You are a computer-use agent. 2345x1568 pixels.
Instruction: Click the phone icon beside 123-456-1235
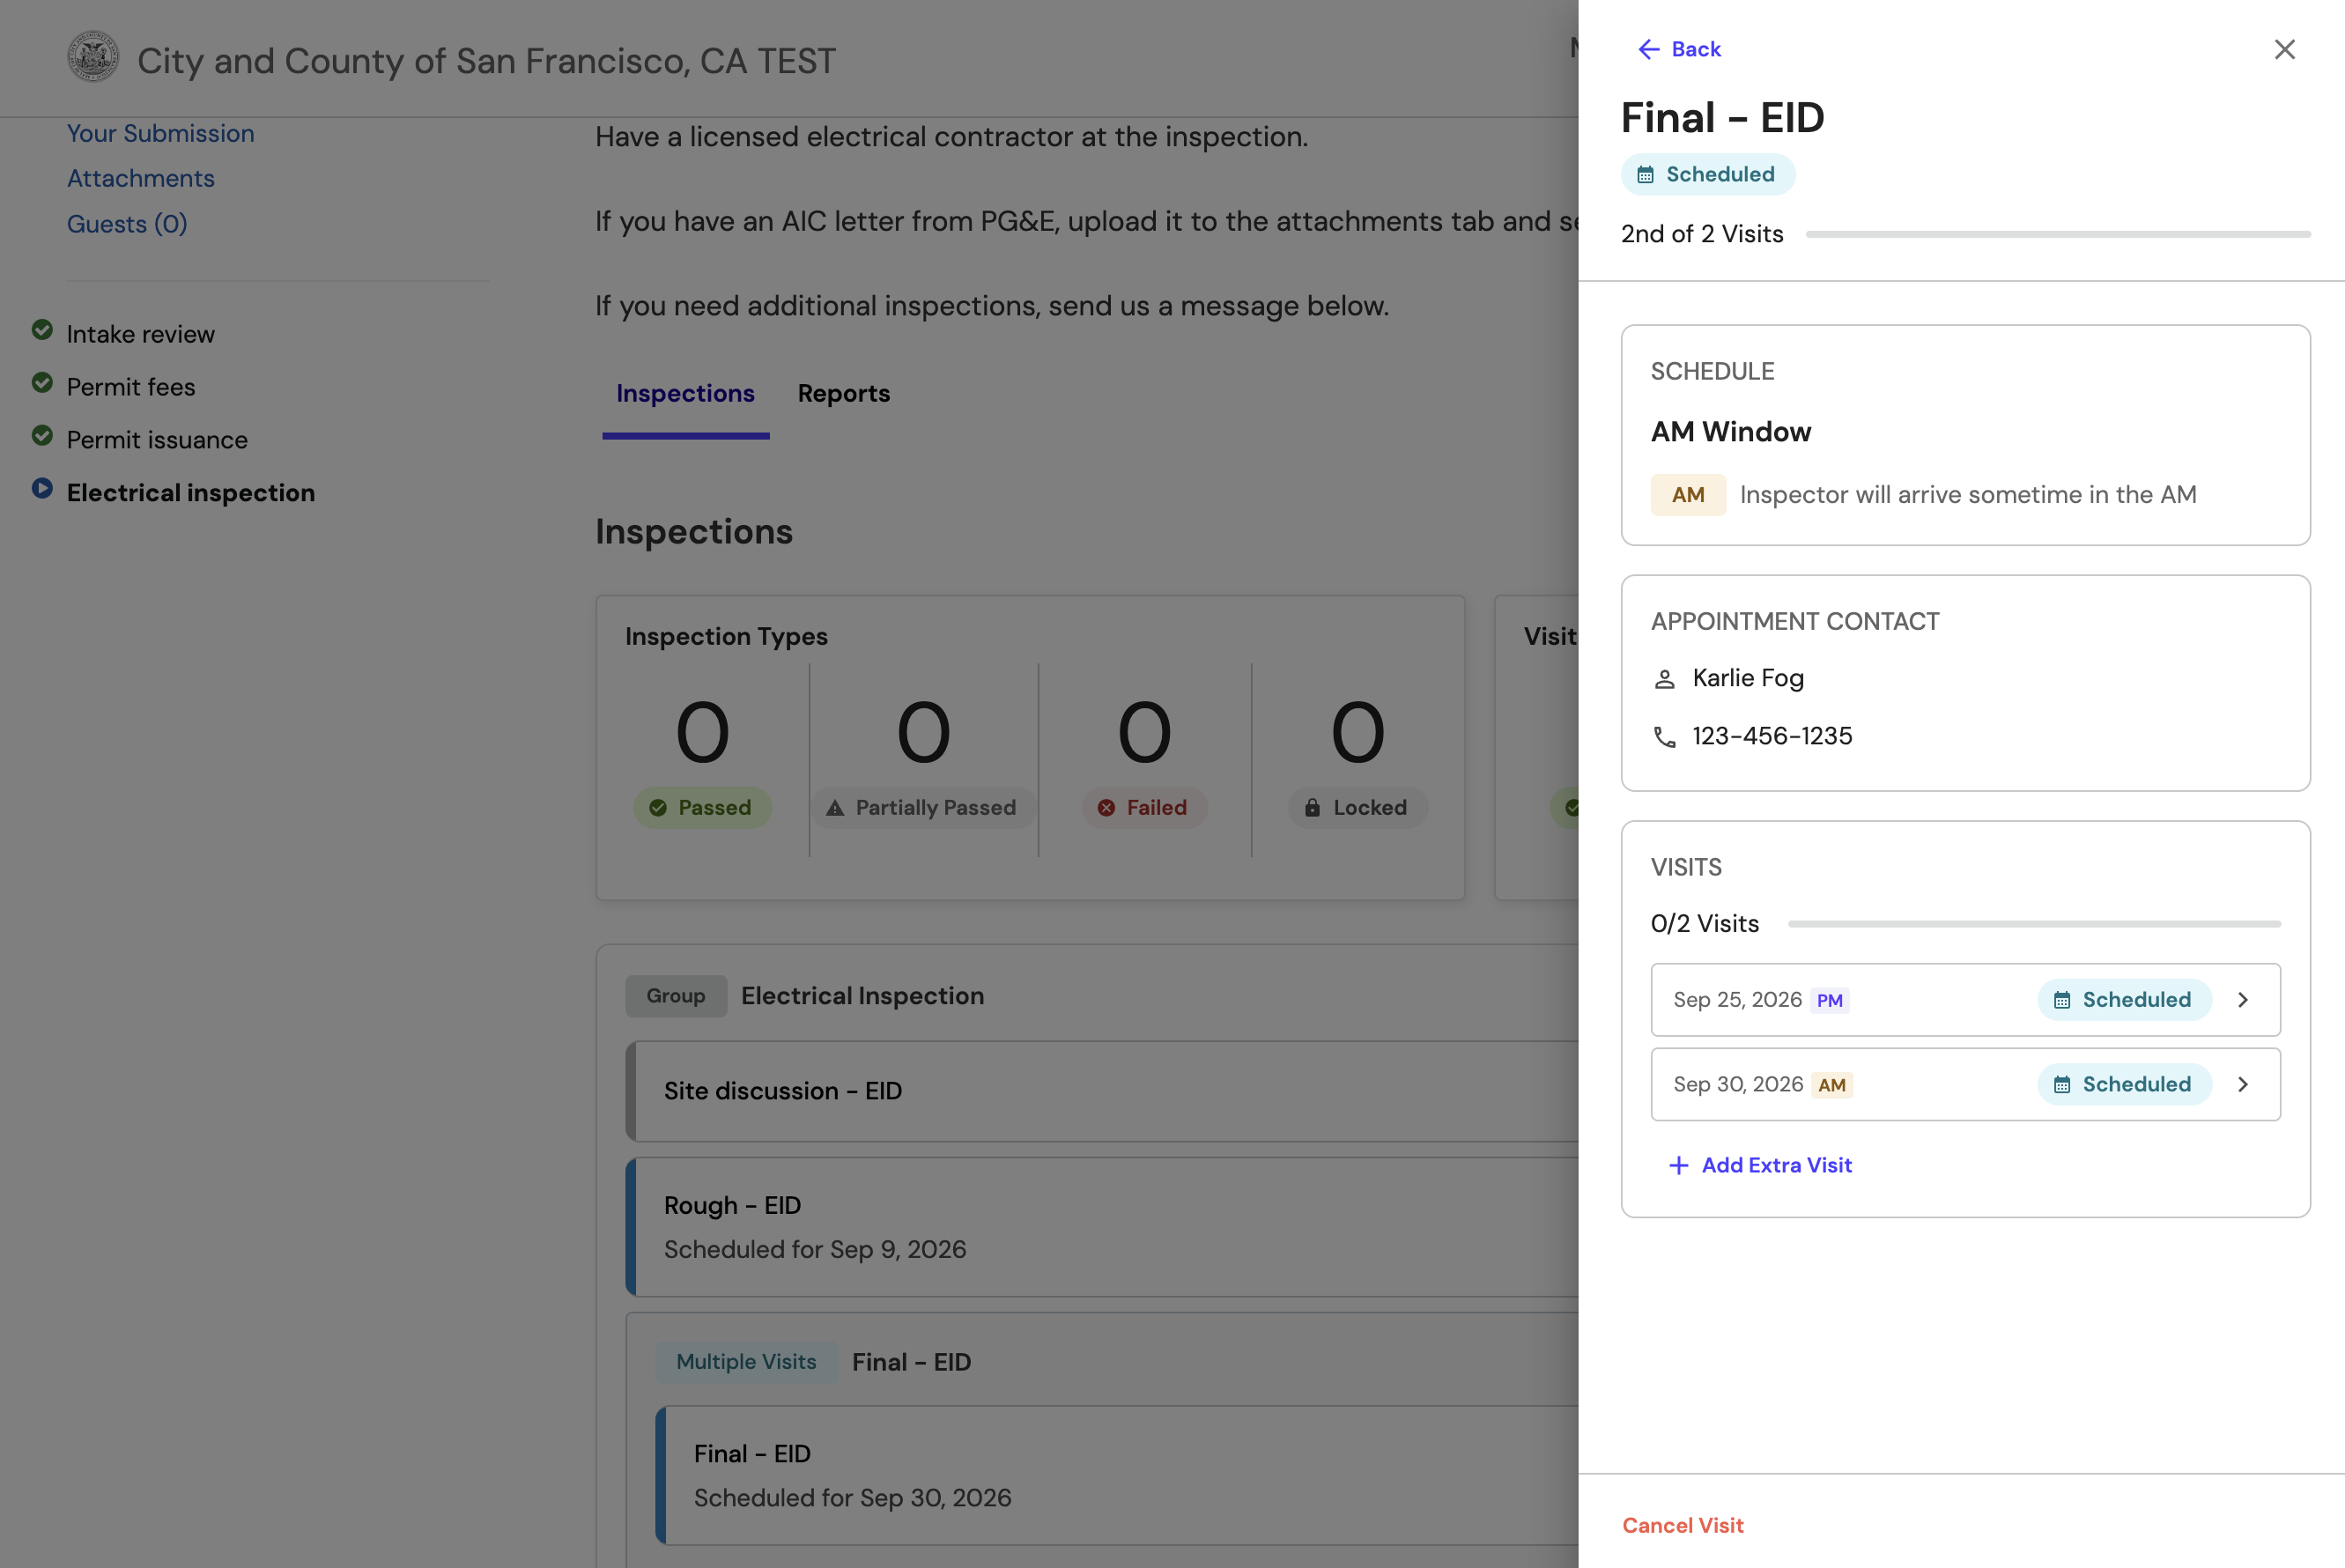(1664, 737)
